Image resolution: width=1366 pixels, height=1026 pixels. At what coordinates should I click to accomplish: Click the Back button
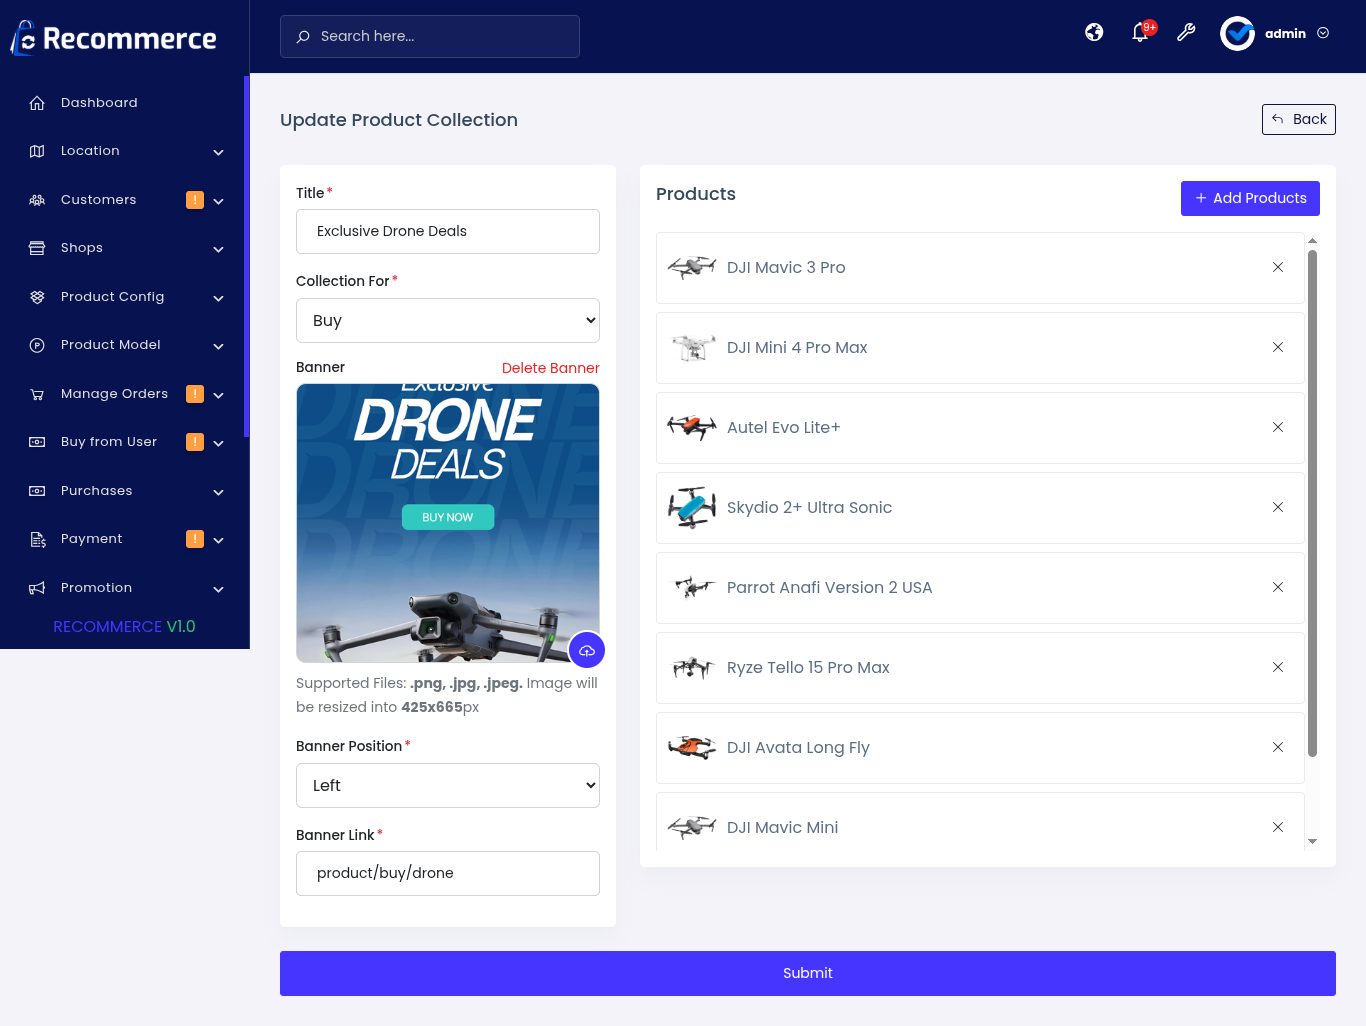1298,119
